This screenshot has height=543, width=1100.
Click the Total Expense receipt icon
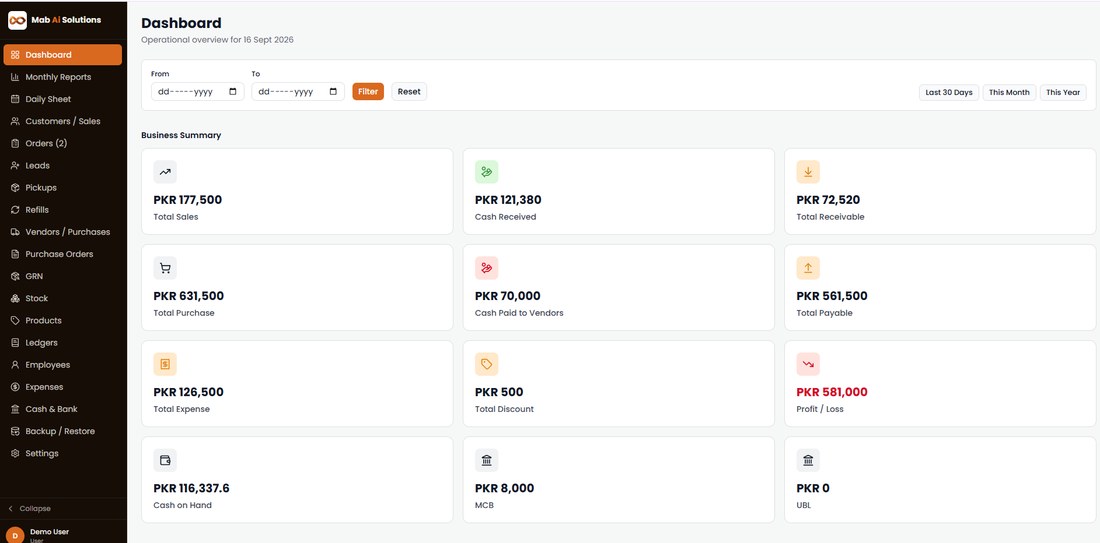pos(165,364)
